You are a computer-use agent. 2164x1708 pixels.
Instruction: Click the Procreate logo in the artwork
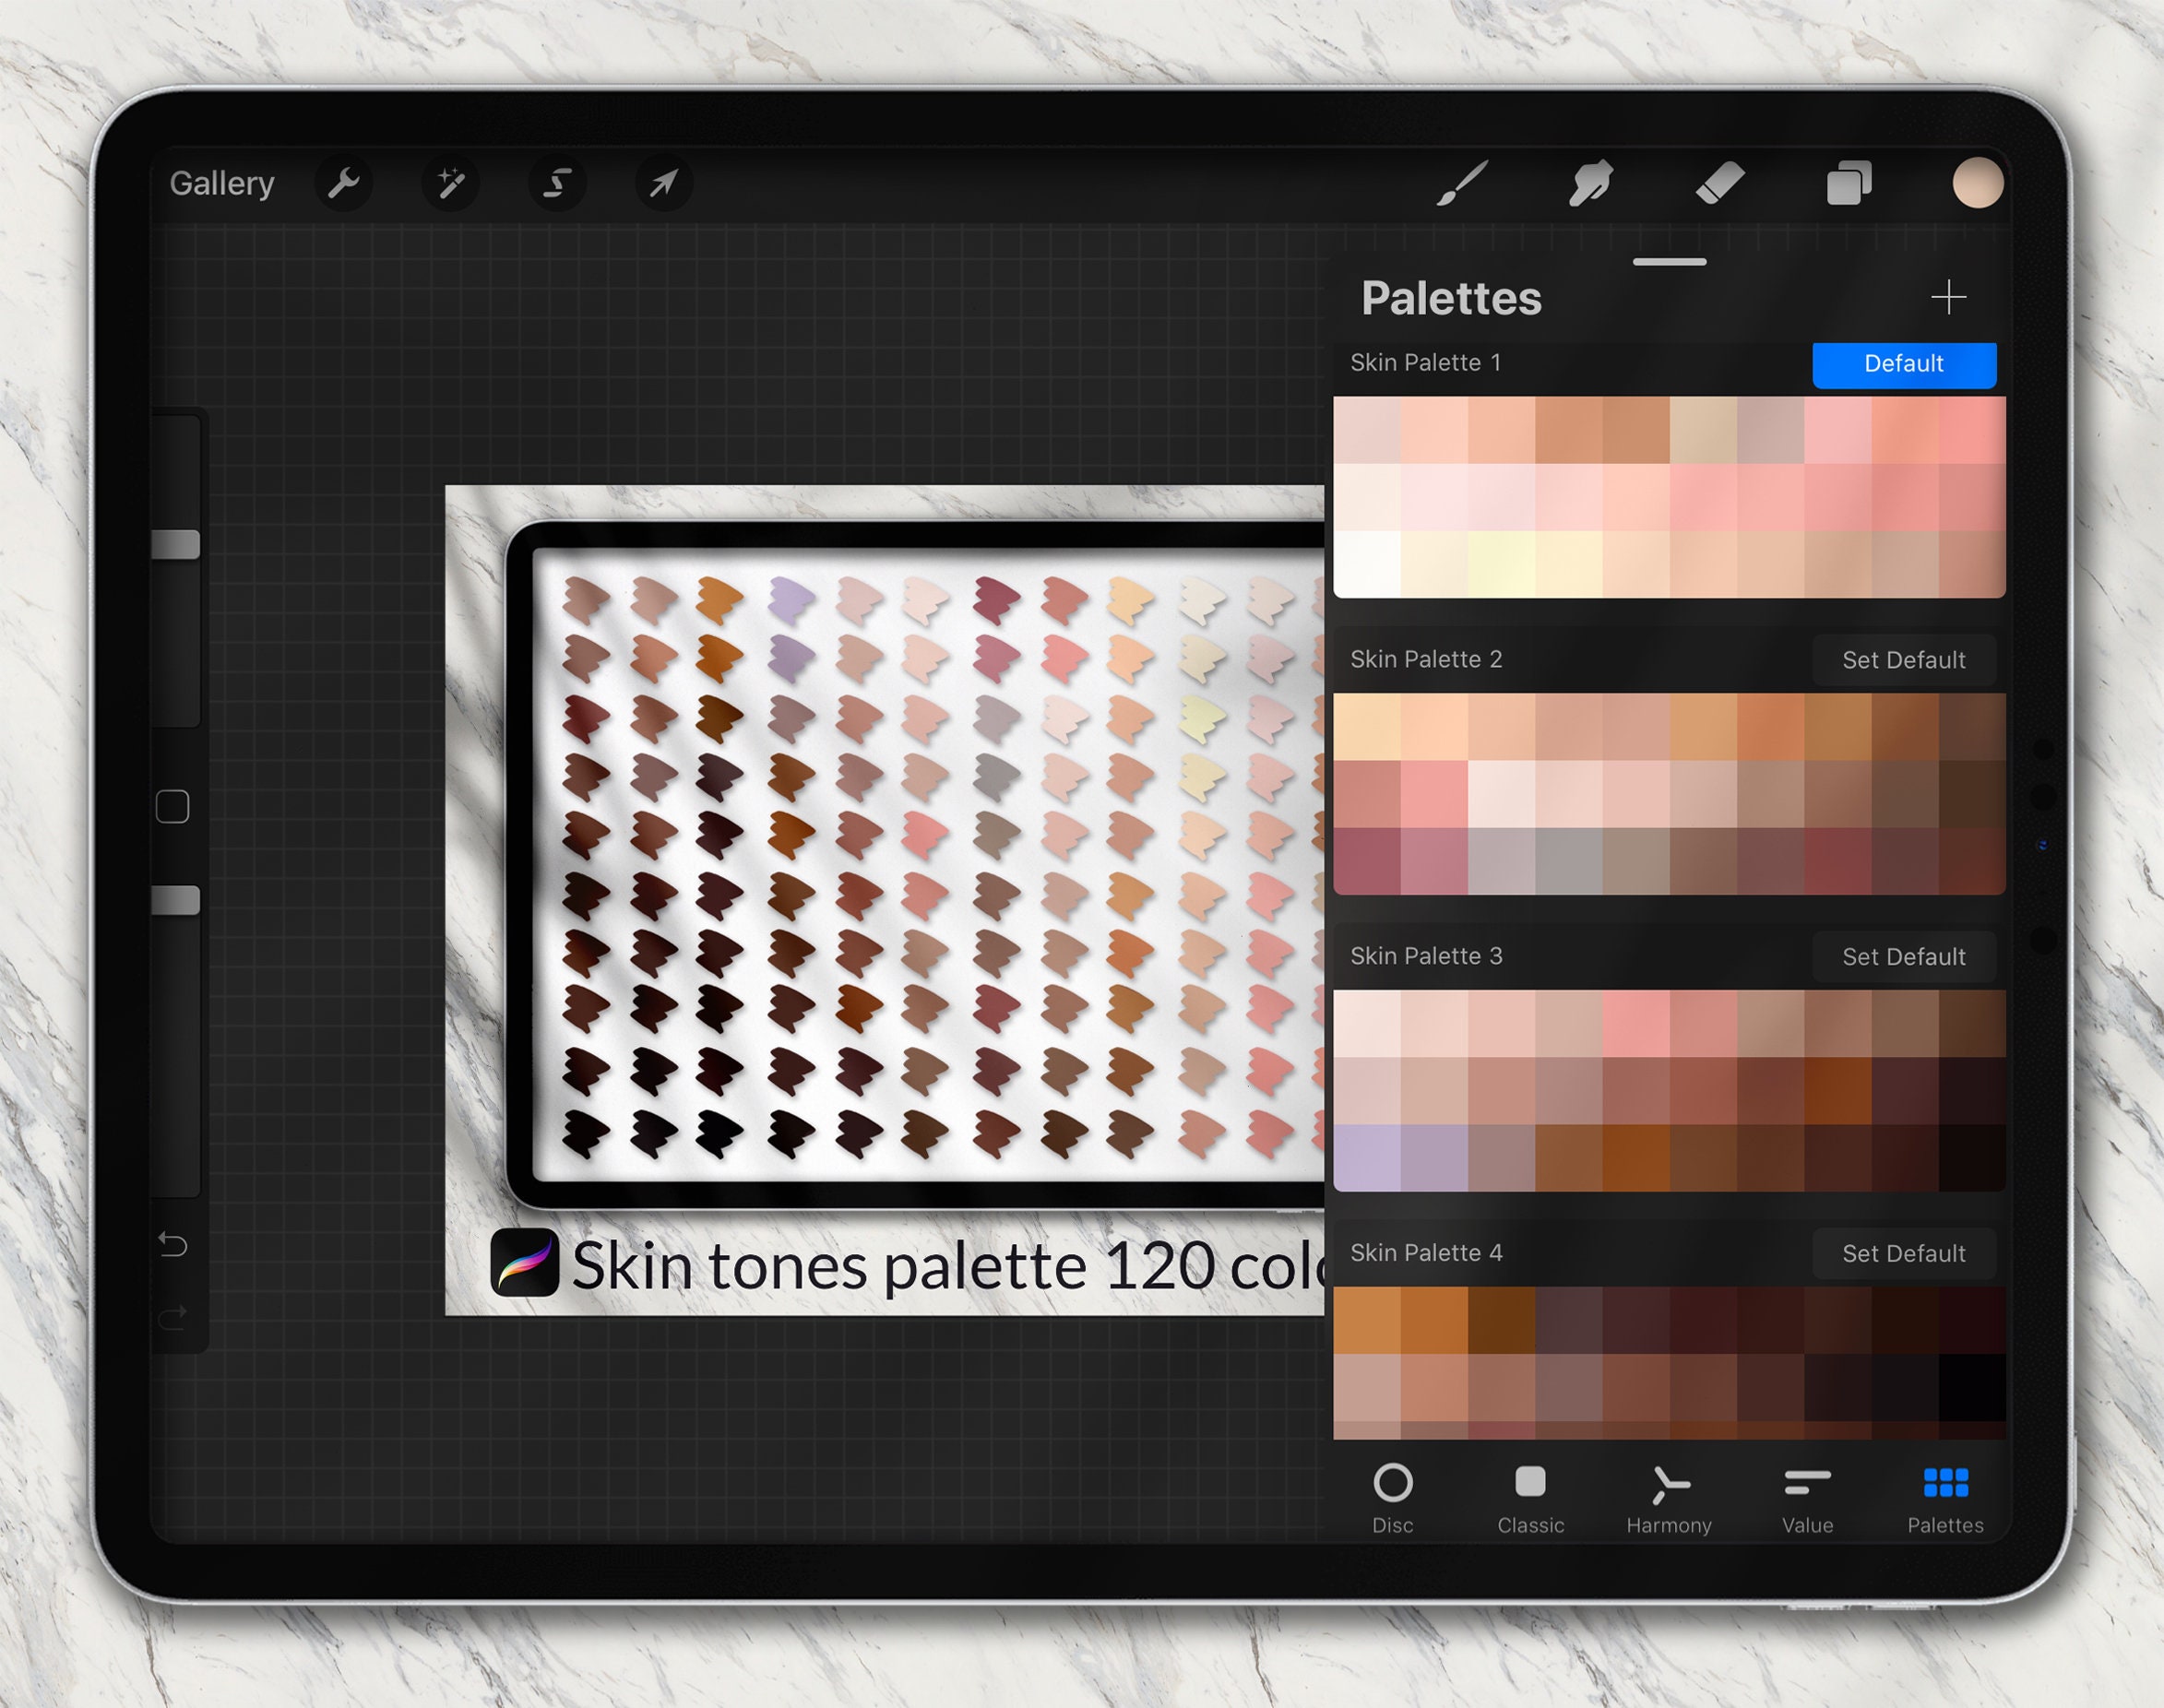524,1262
